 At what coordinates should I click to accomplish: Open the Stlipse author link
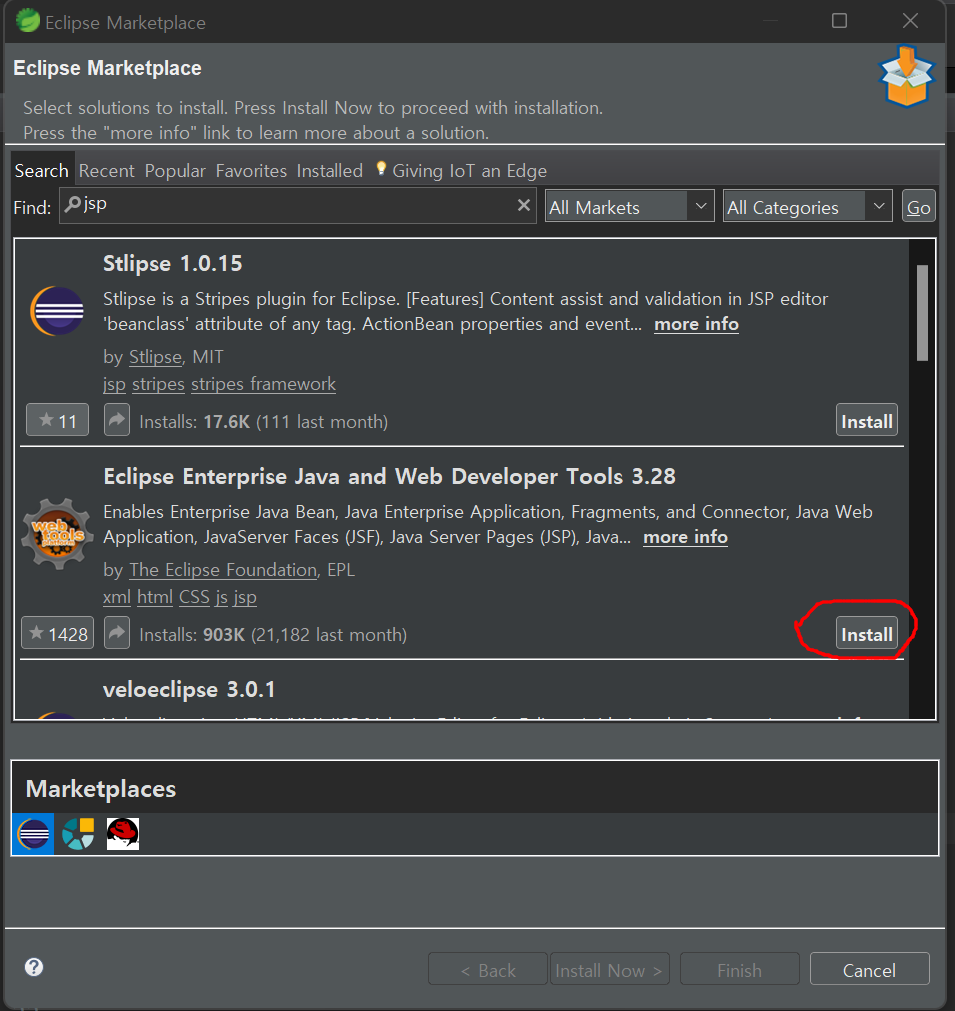155,357
